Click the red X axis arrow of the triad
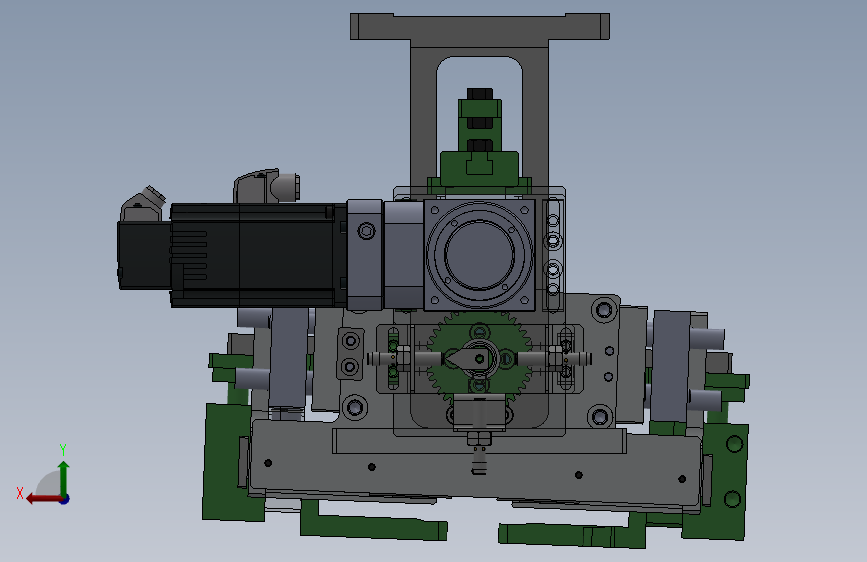The height and width of the screenshot is (562, 867). (x=44, y=499)
